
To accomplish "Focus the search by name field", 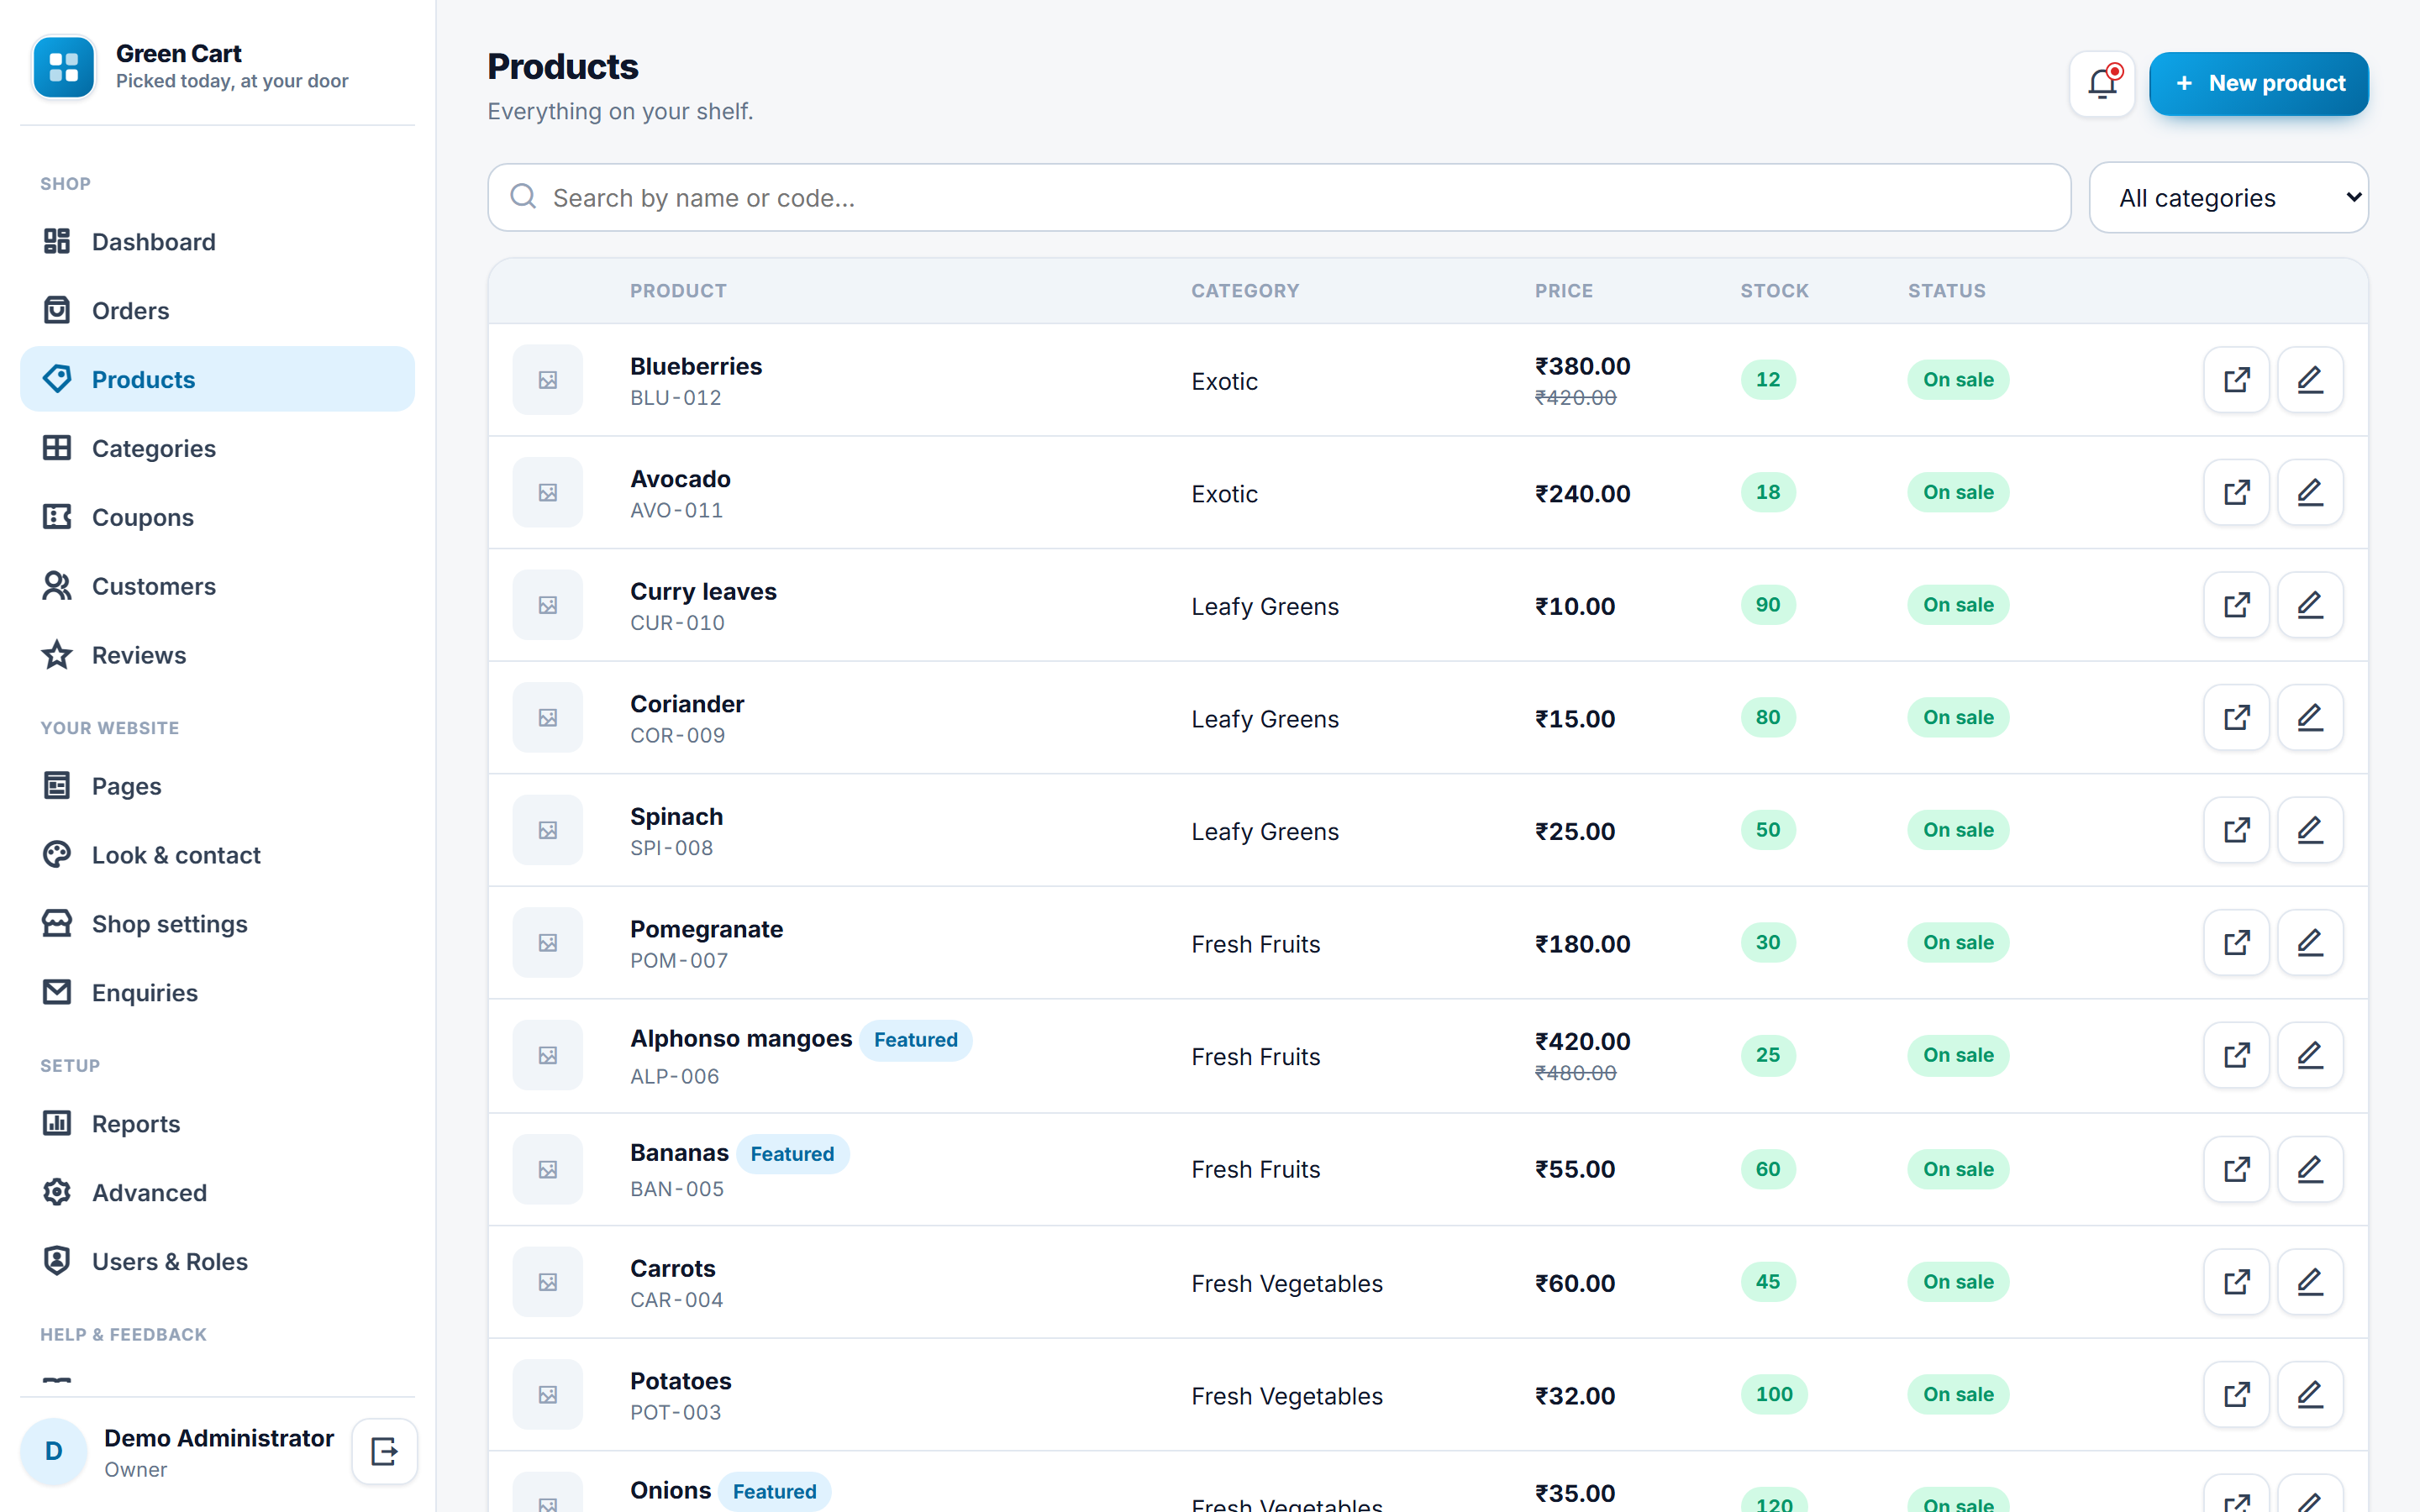I will tap(1279, 198).
